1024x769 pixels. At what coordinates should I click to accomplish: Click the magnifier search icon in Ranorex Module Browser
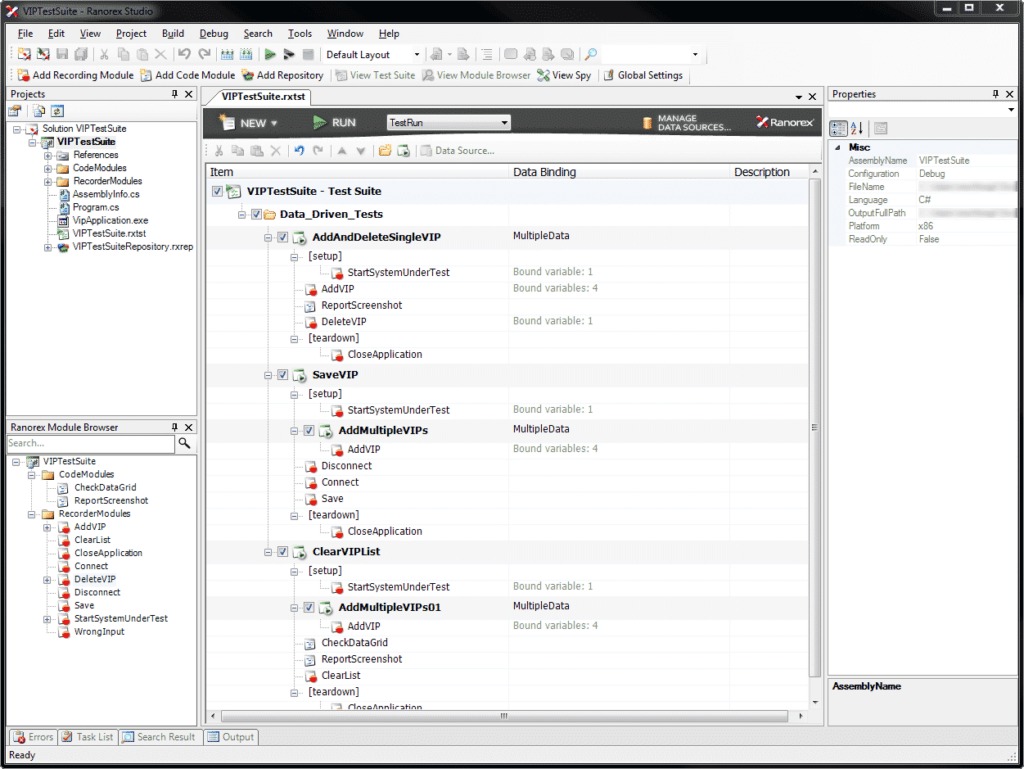coord(185,444)
